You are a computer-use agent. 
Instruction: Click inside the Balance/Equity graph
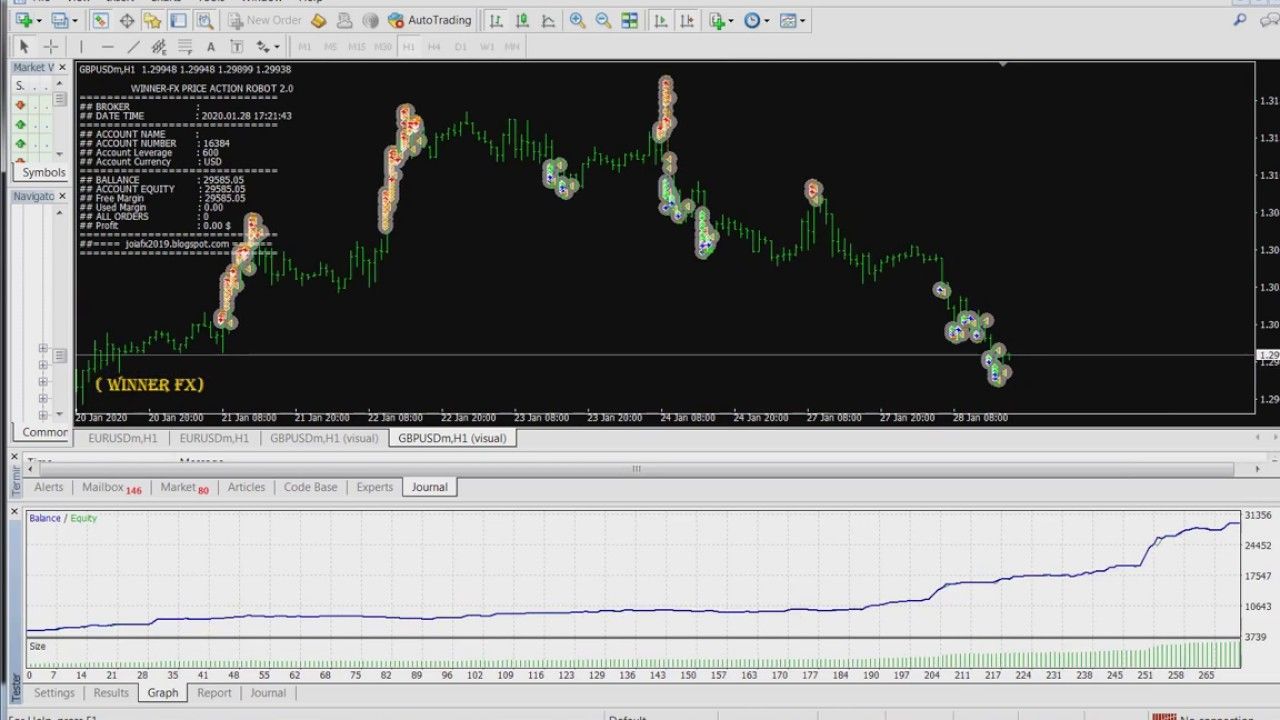coord(633,573)
